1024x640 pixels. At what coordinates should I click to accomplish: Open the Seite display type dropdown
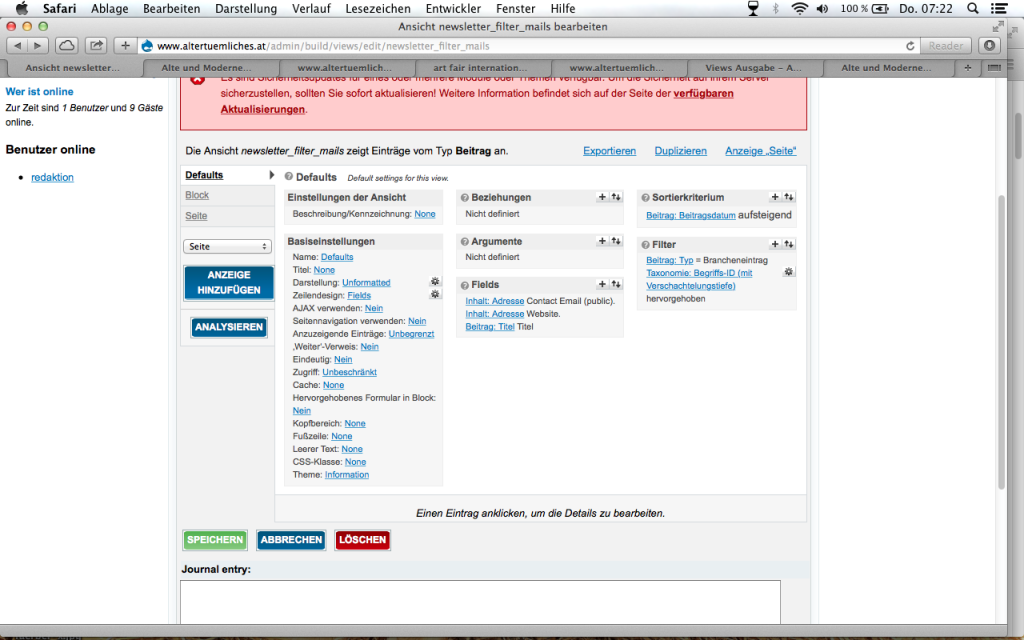pyautogui.click(x=227, y=246)
